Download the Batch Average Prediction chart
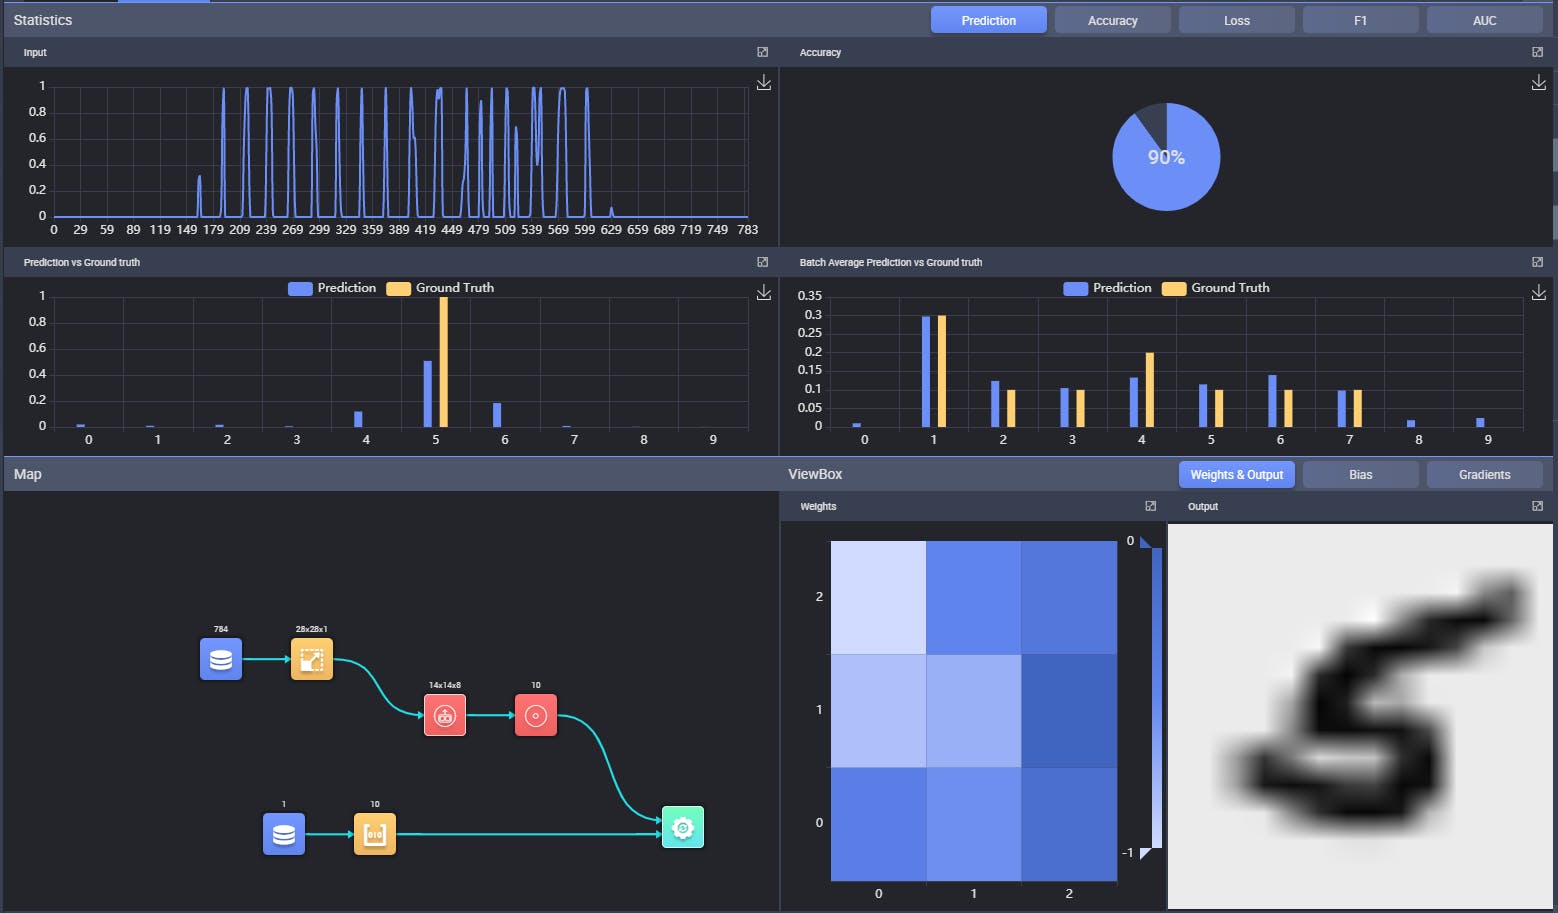 tap(1539, 292)
